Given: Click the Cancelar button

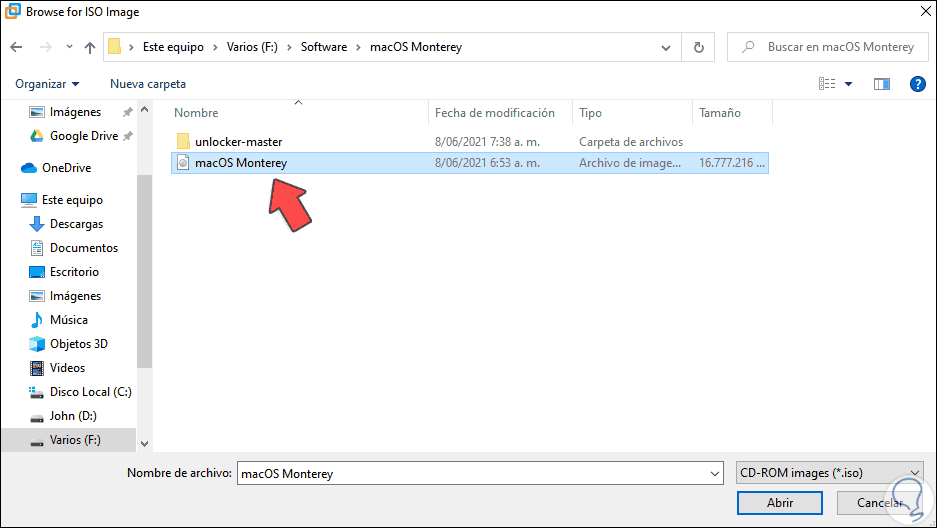Looking at the screenshot, I should point(880,503).
